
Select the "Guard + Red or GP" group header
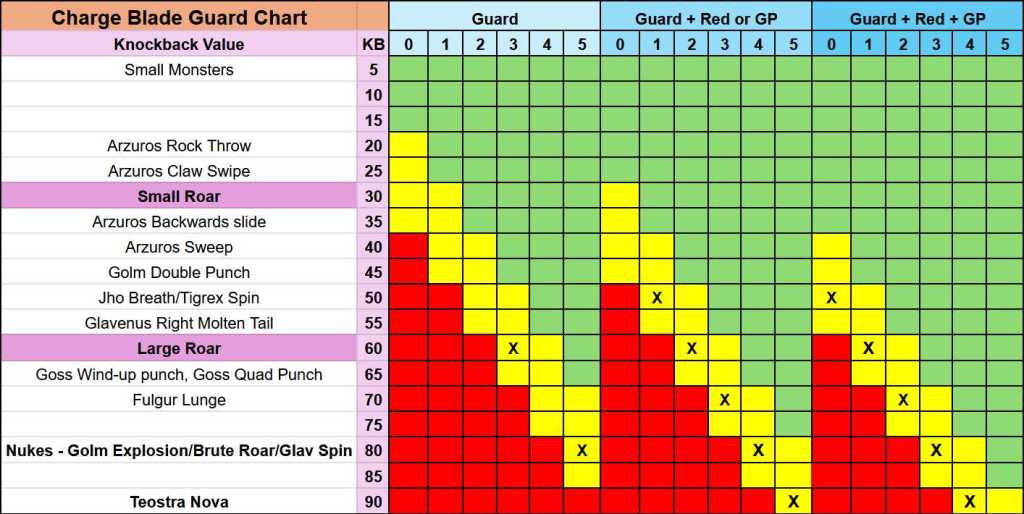[x=705, y=18]
